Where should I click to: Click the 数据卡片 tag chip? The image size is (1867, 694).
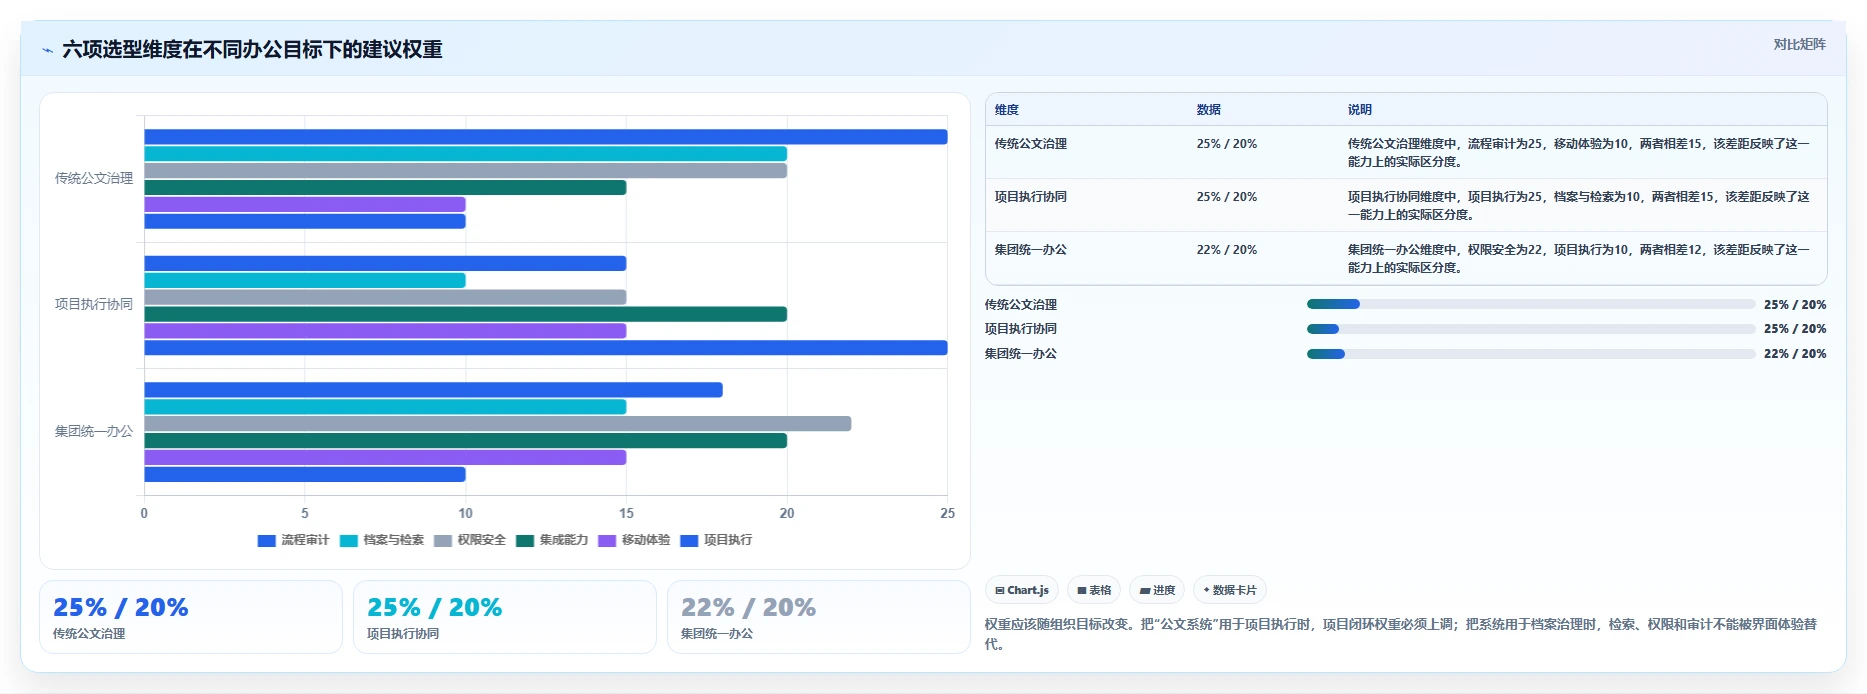coord(1230,590)
